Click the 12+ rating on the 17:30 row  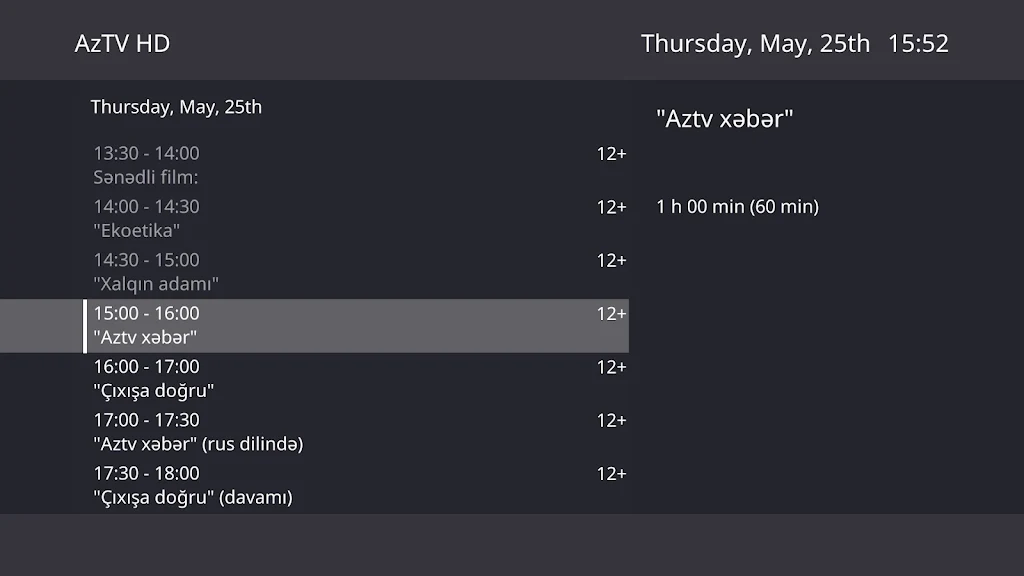coord(611,473)
